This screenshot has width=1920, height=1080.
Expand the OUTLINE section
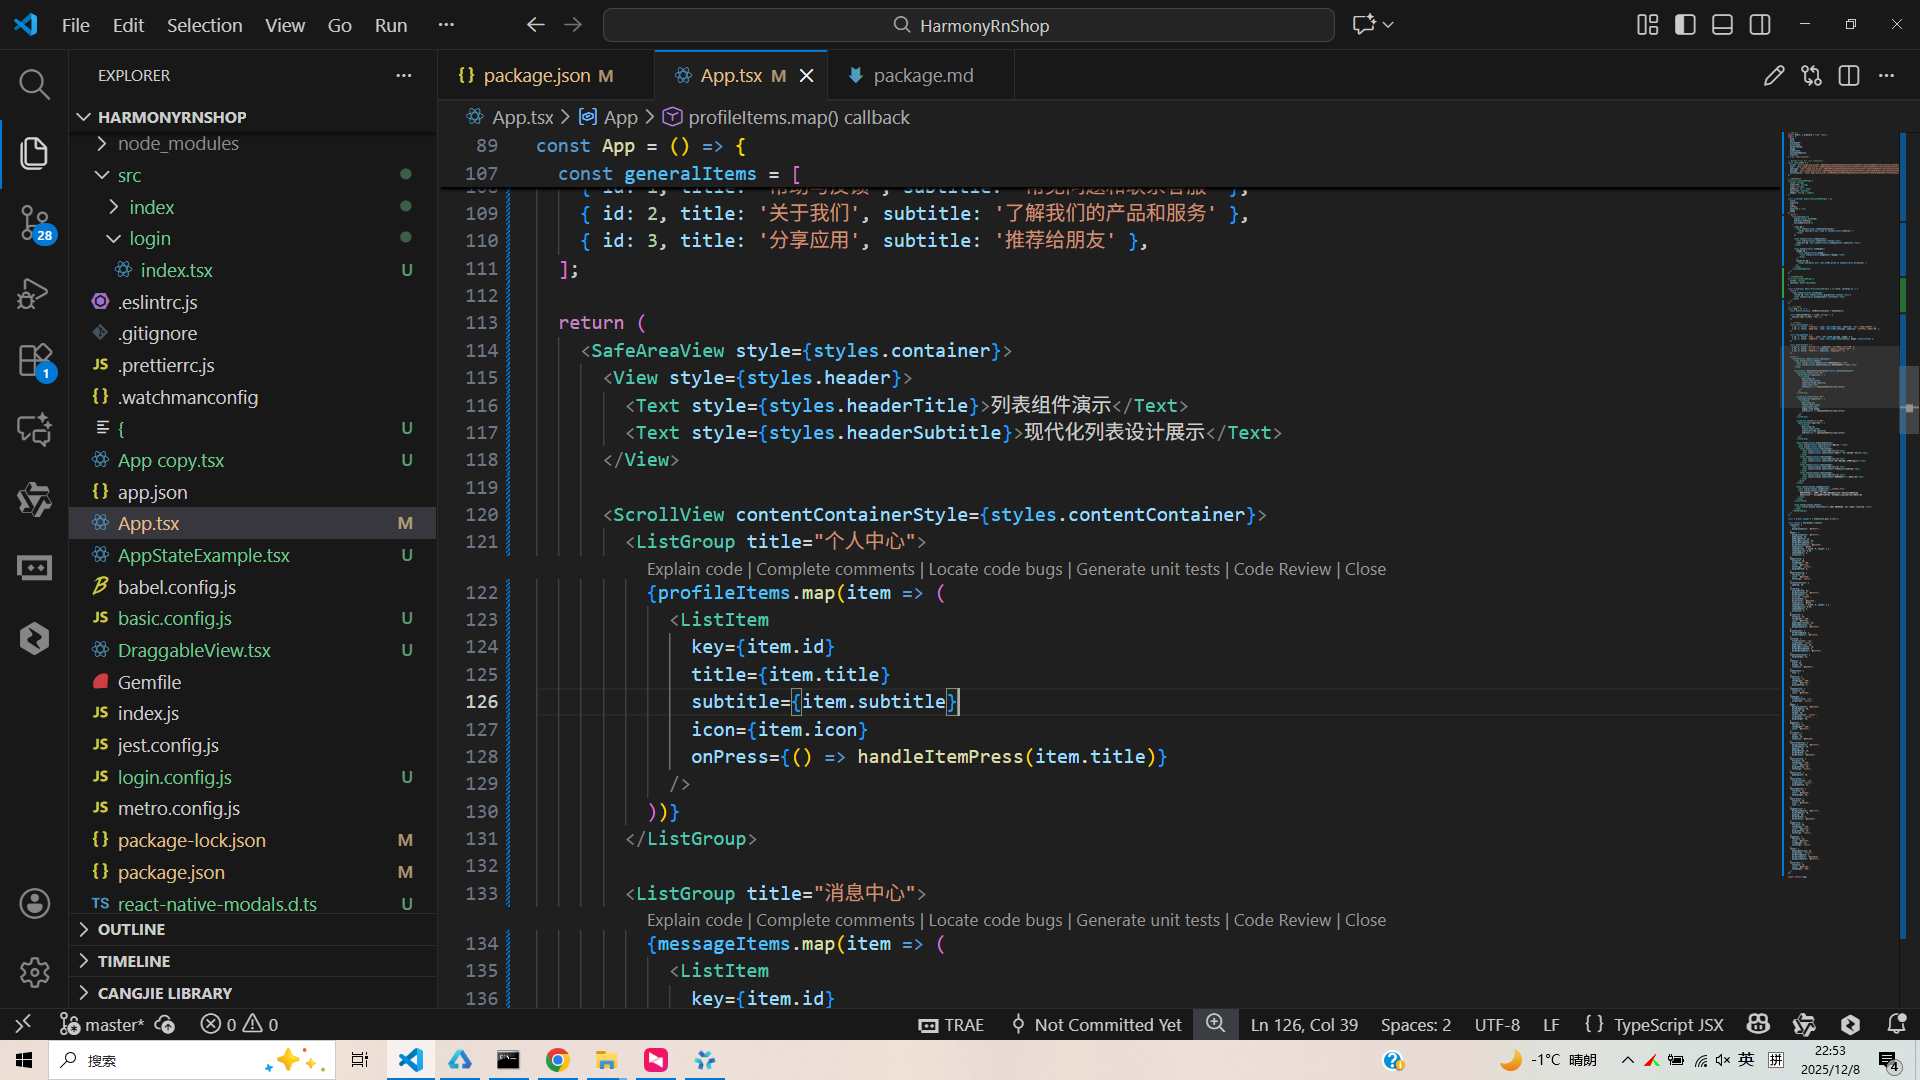(x=131, y=929)
